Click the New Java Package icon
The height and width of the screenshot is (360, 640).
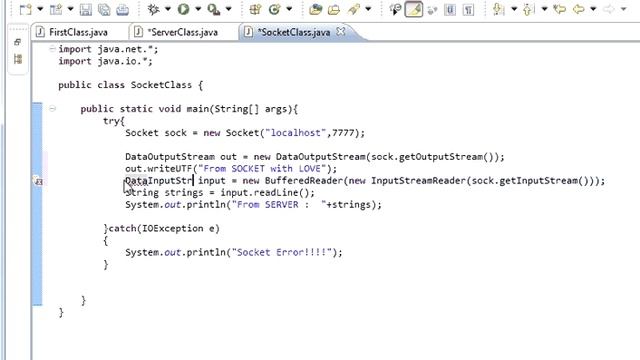coord(255,9)
